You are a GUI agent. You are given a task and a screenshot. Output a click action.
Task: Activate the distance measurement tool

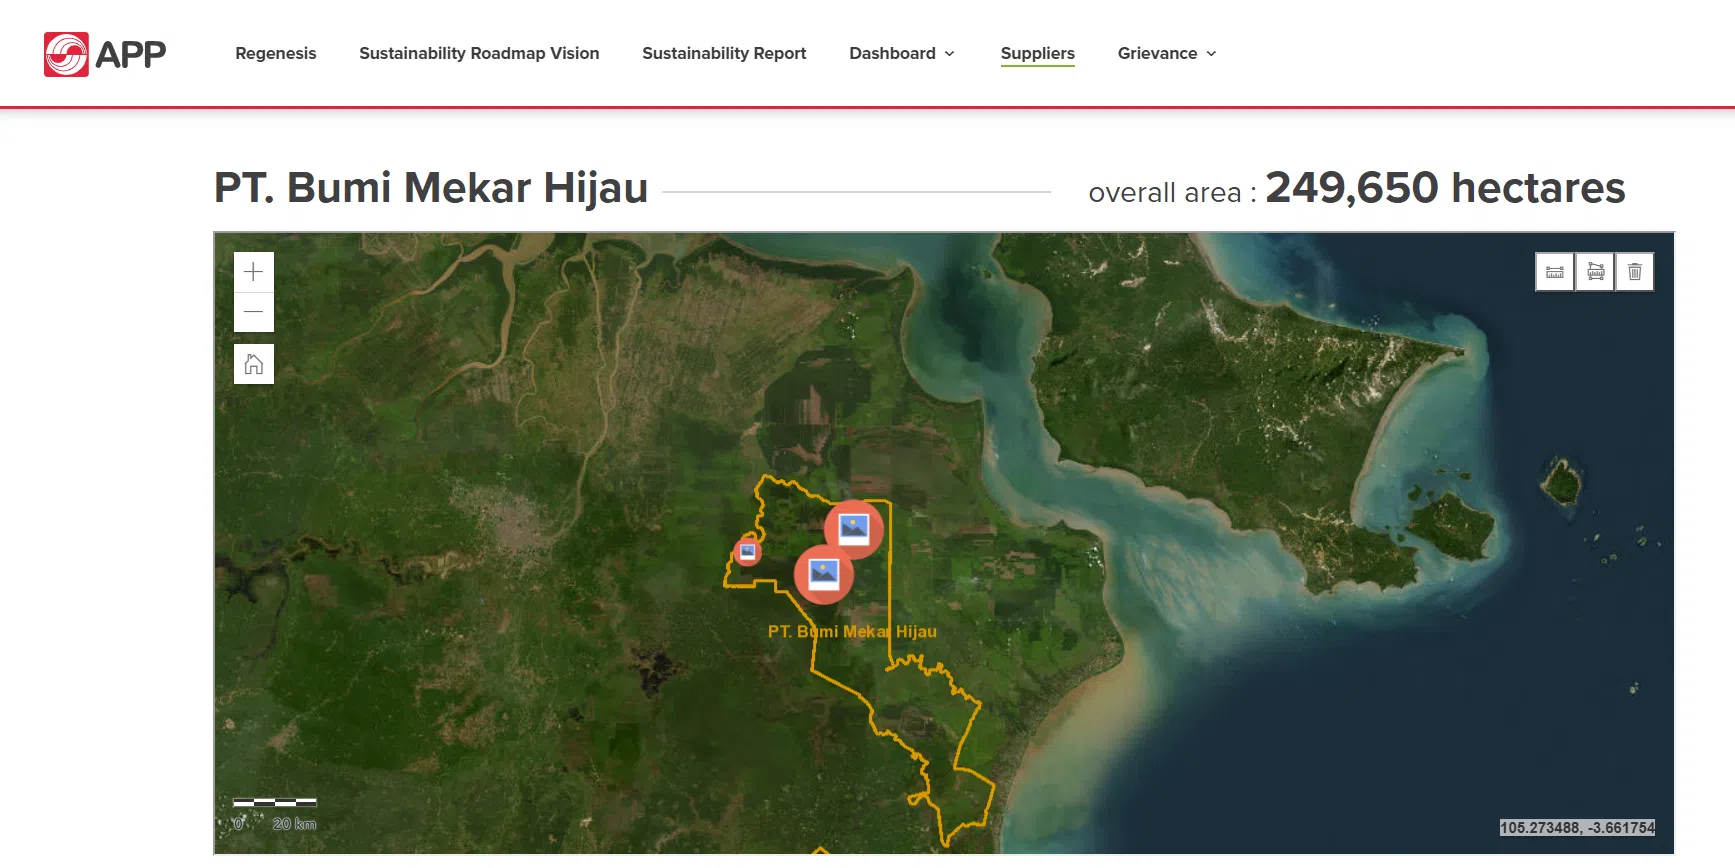pyautogui.click(x=1555, y=272)
